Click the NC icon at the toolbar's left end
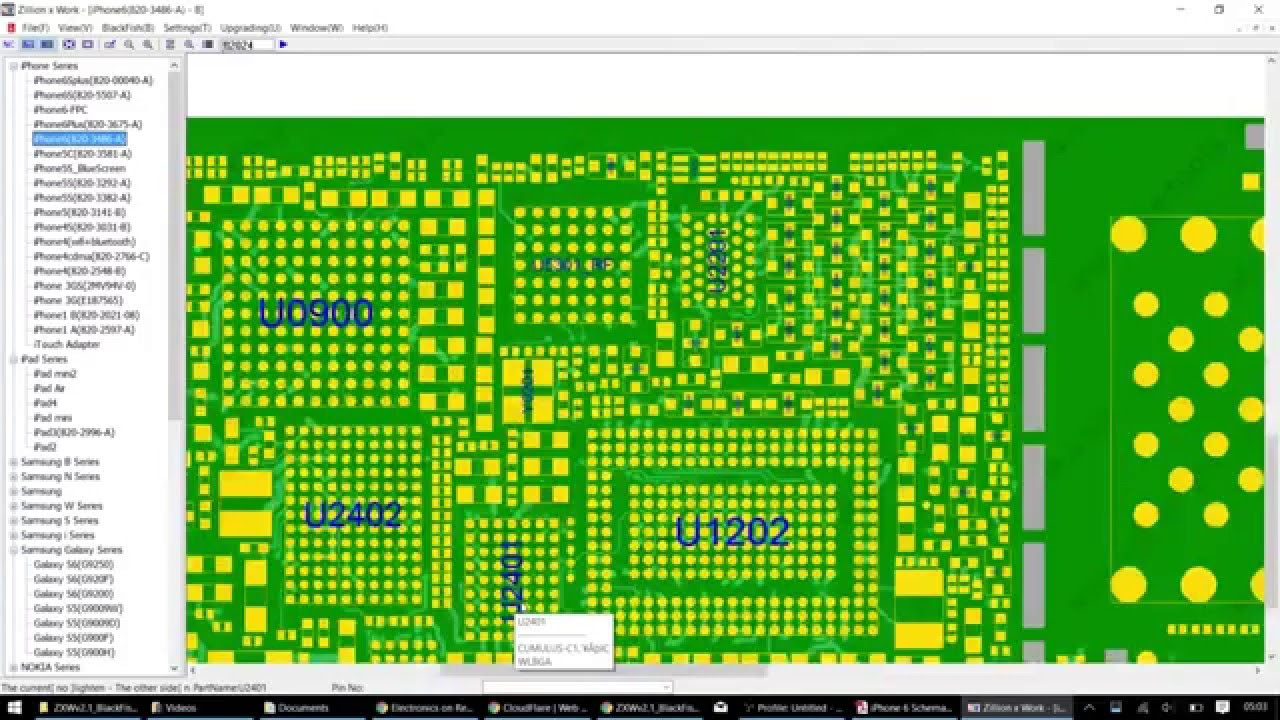The height and width of the screenshot is (720, 1280). [x=9, y=45]
